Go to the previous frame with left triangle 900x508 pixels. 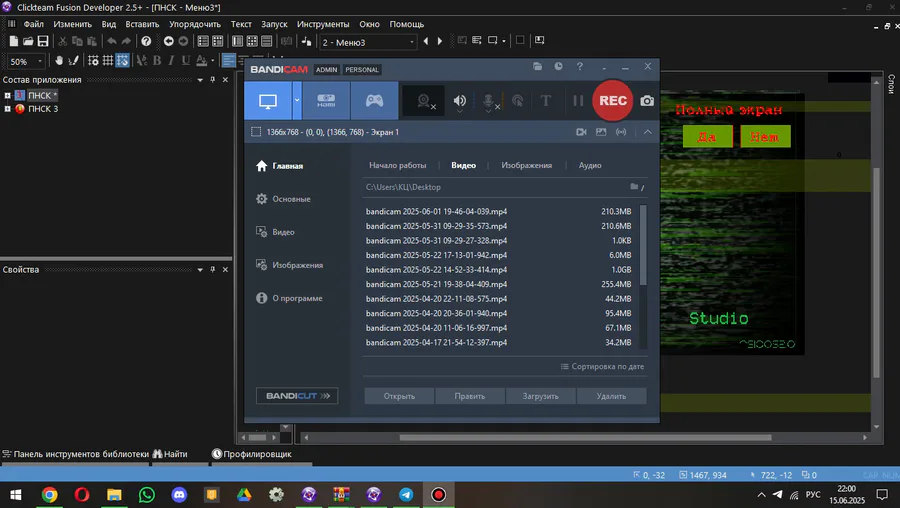pos(425,41)
